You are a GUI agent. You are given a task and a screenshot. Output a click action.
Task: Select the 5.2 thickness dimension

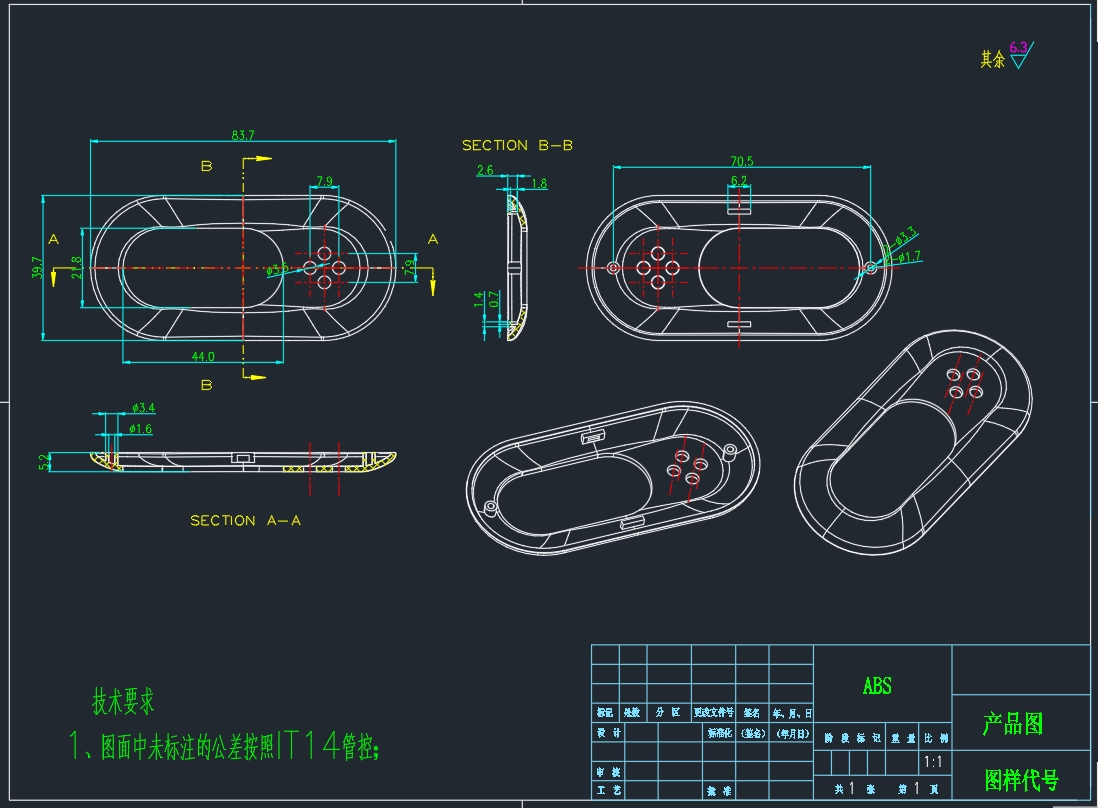pos(44,462)
